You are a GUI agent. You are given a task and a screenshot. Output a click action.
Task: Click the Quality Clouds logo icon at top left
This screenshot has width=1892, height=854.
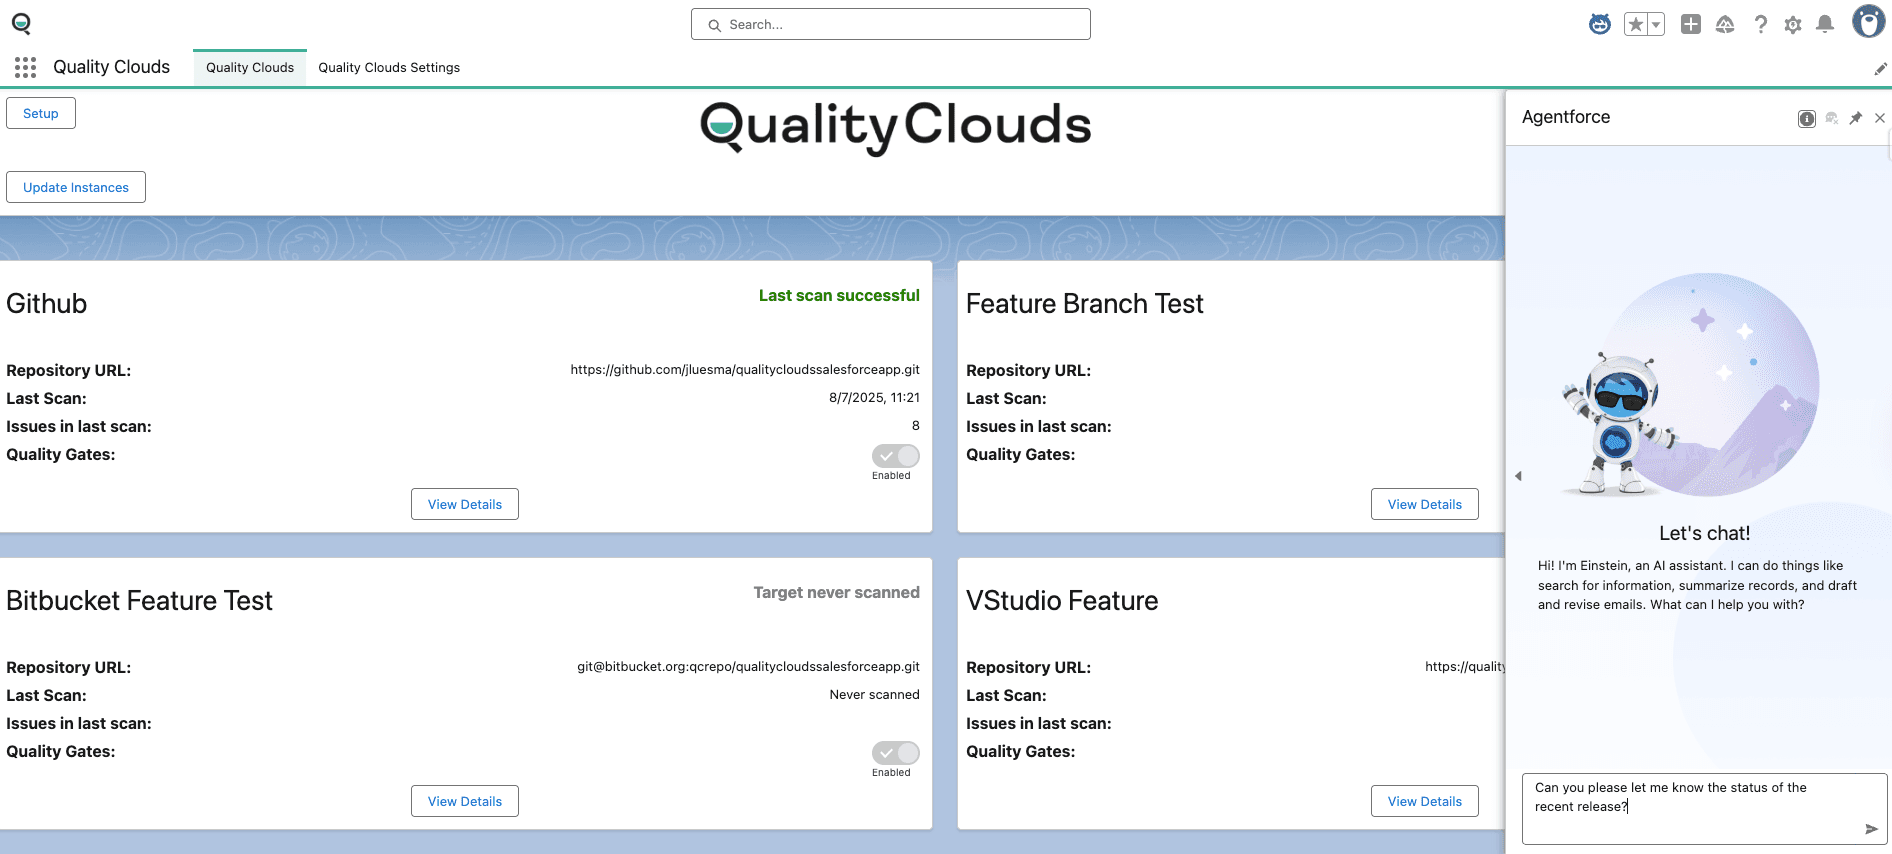[x=21, y=23]
